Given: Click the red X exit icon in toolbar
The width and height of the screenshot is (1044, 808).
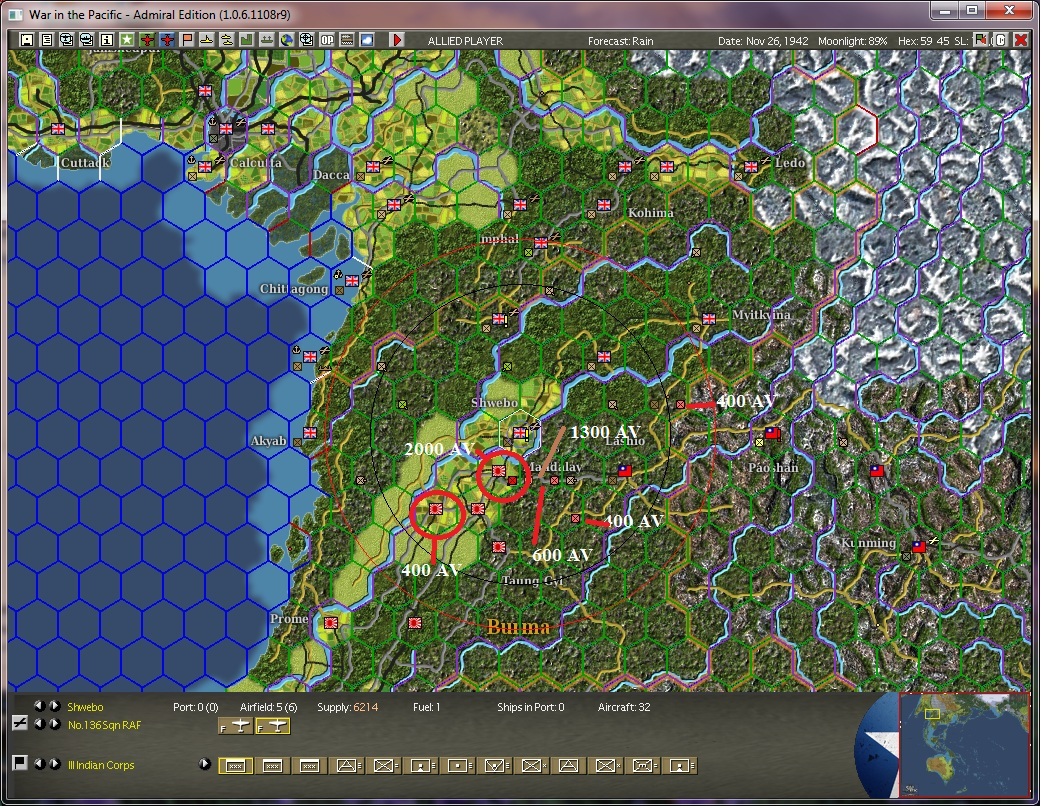Looking at the screenshot, I should (x=1020, y=40).
